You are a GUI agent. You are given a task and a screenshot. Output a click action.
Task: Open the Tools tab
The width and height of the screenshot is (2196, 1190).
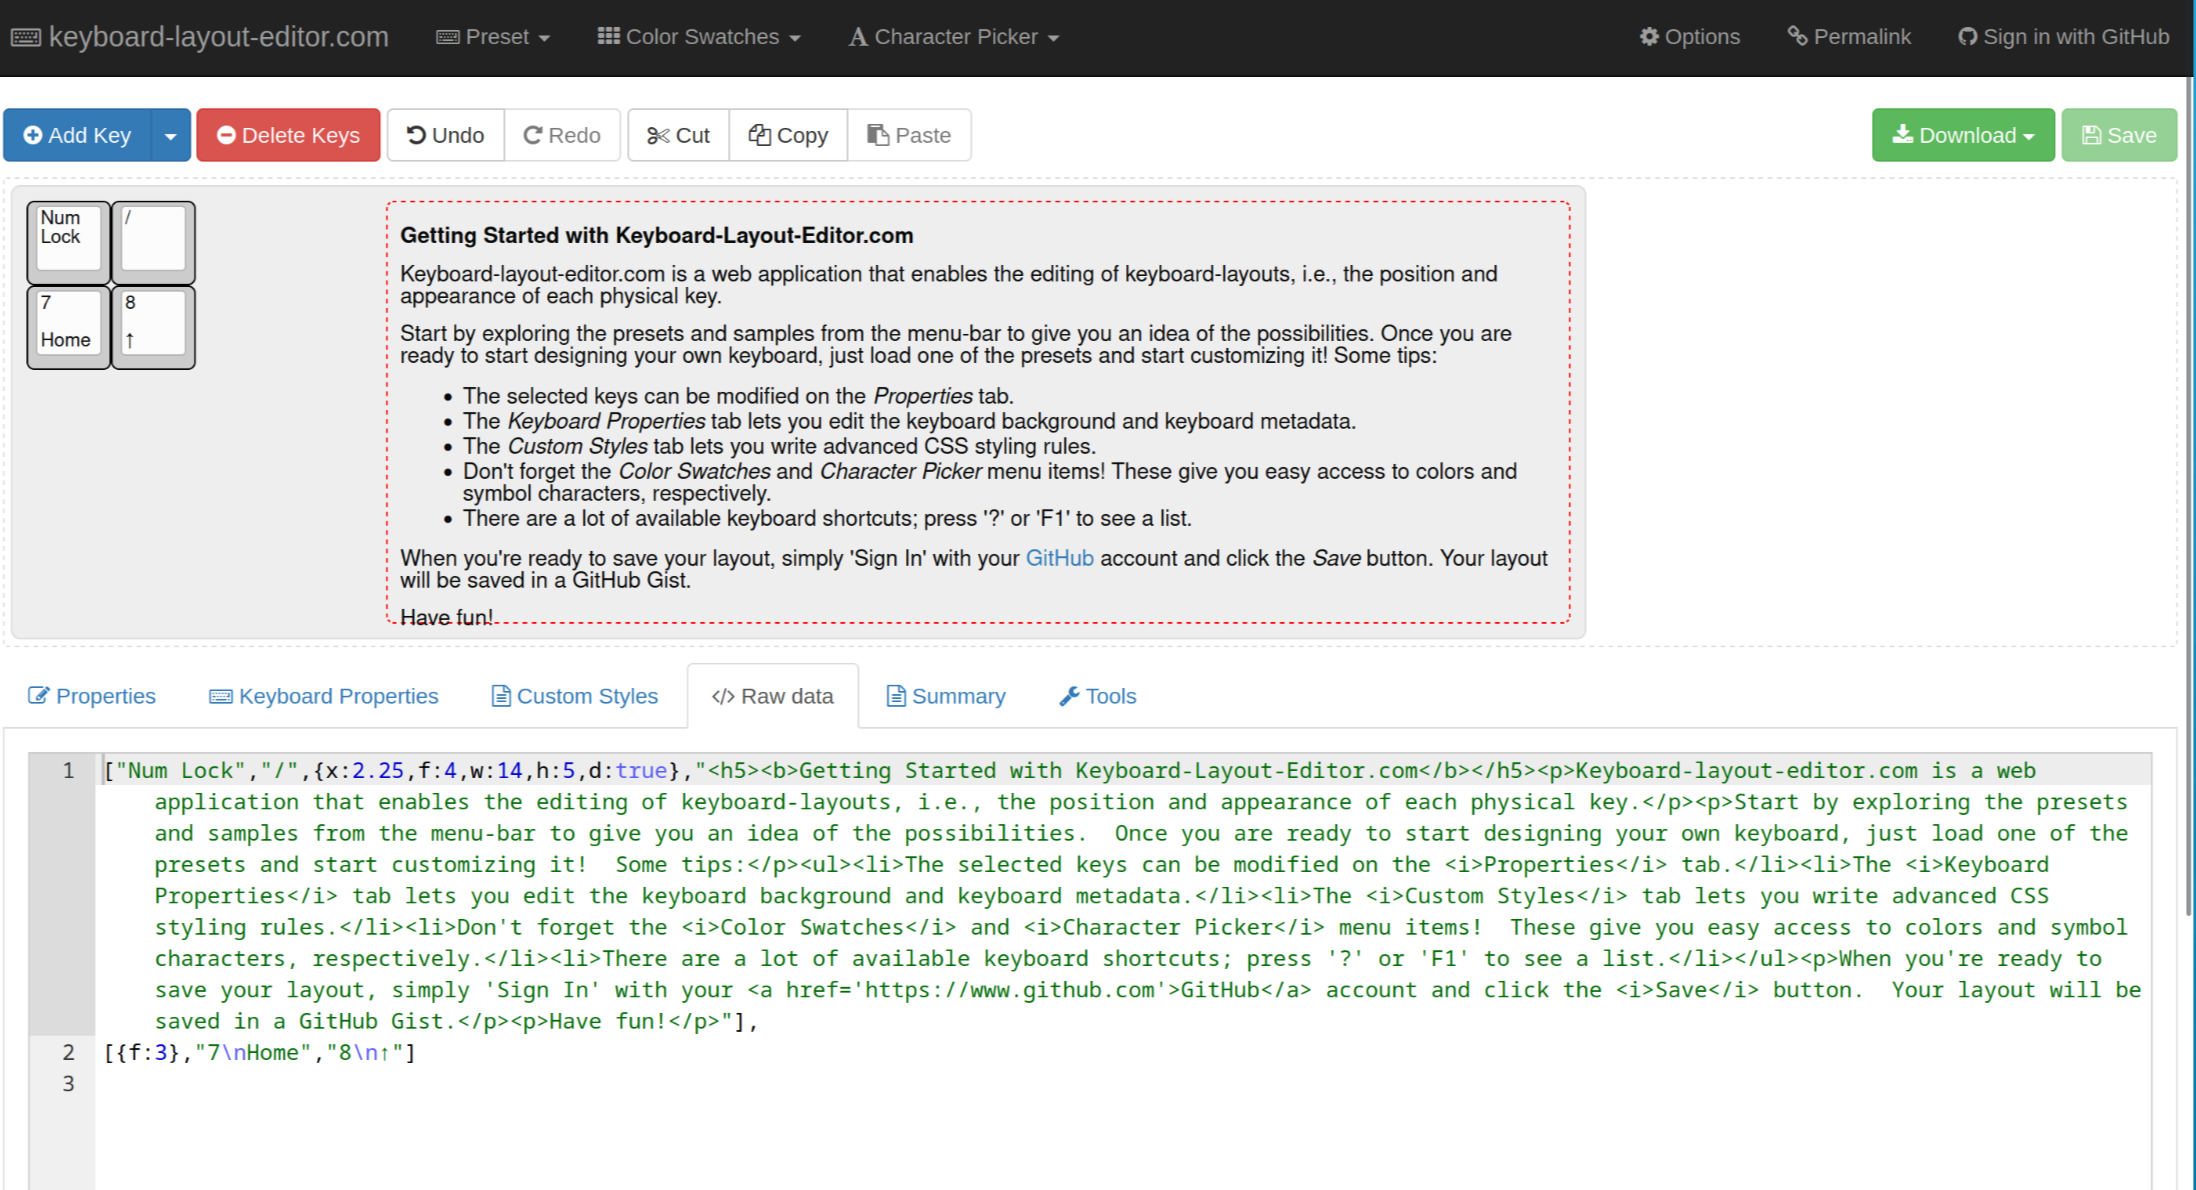(1098, 696)
